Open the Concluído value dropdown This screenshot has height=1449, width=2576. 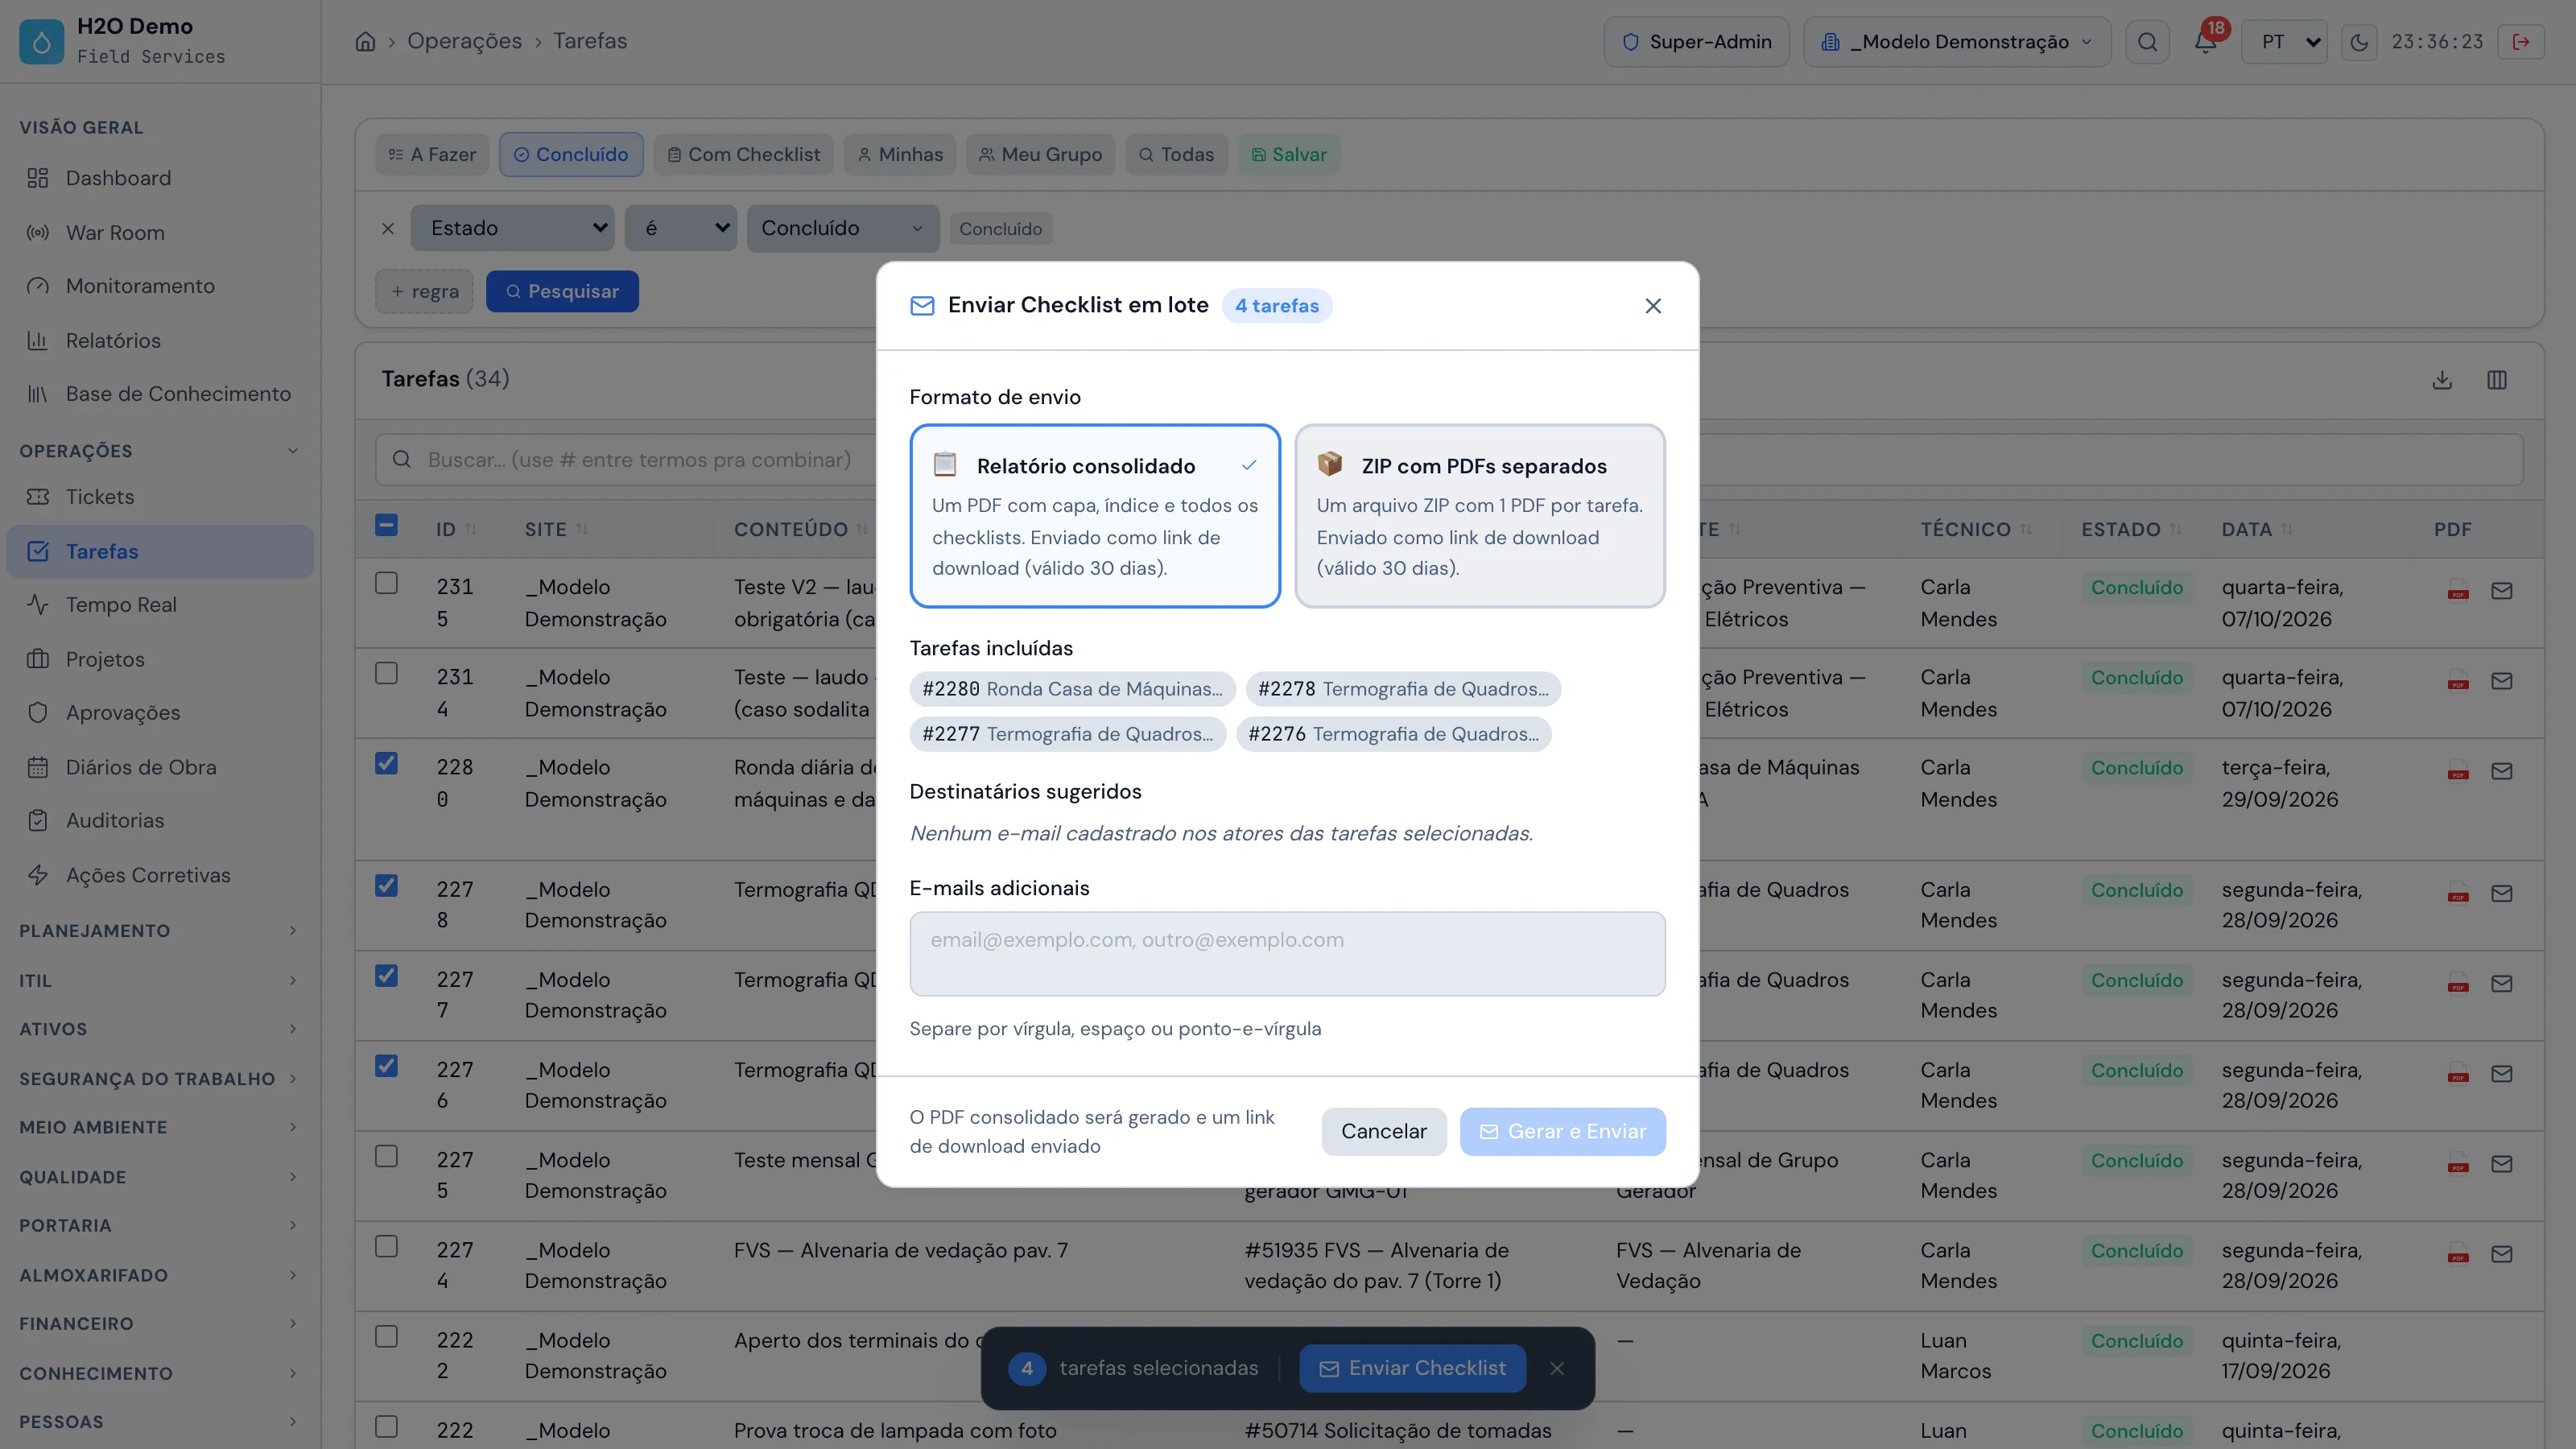pyautogui.click(x=843, y=229)
